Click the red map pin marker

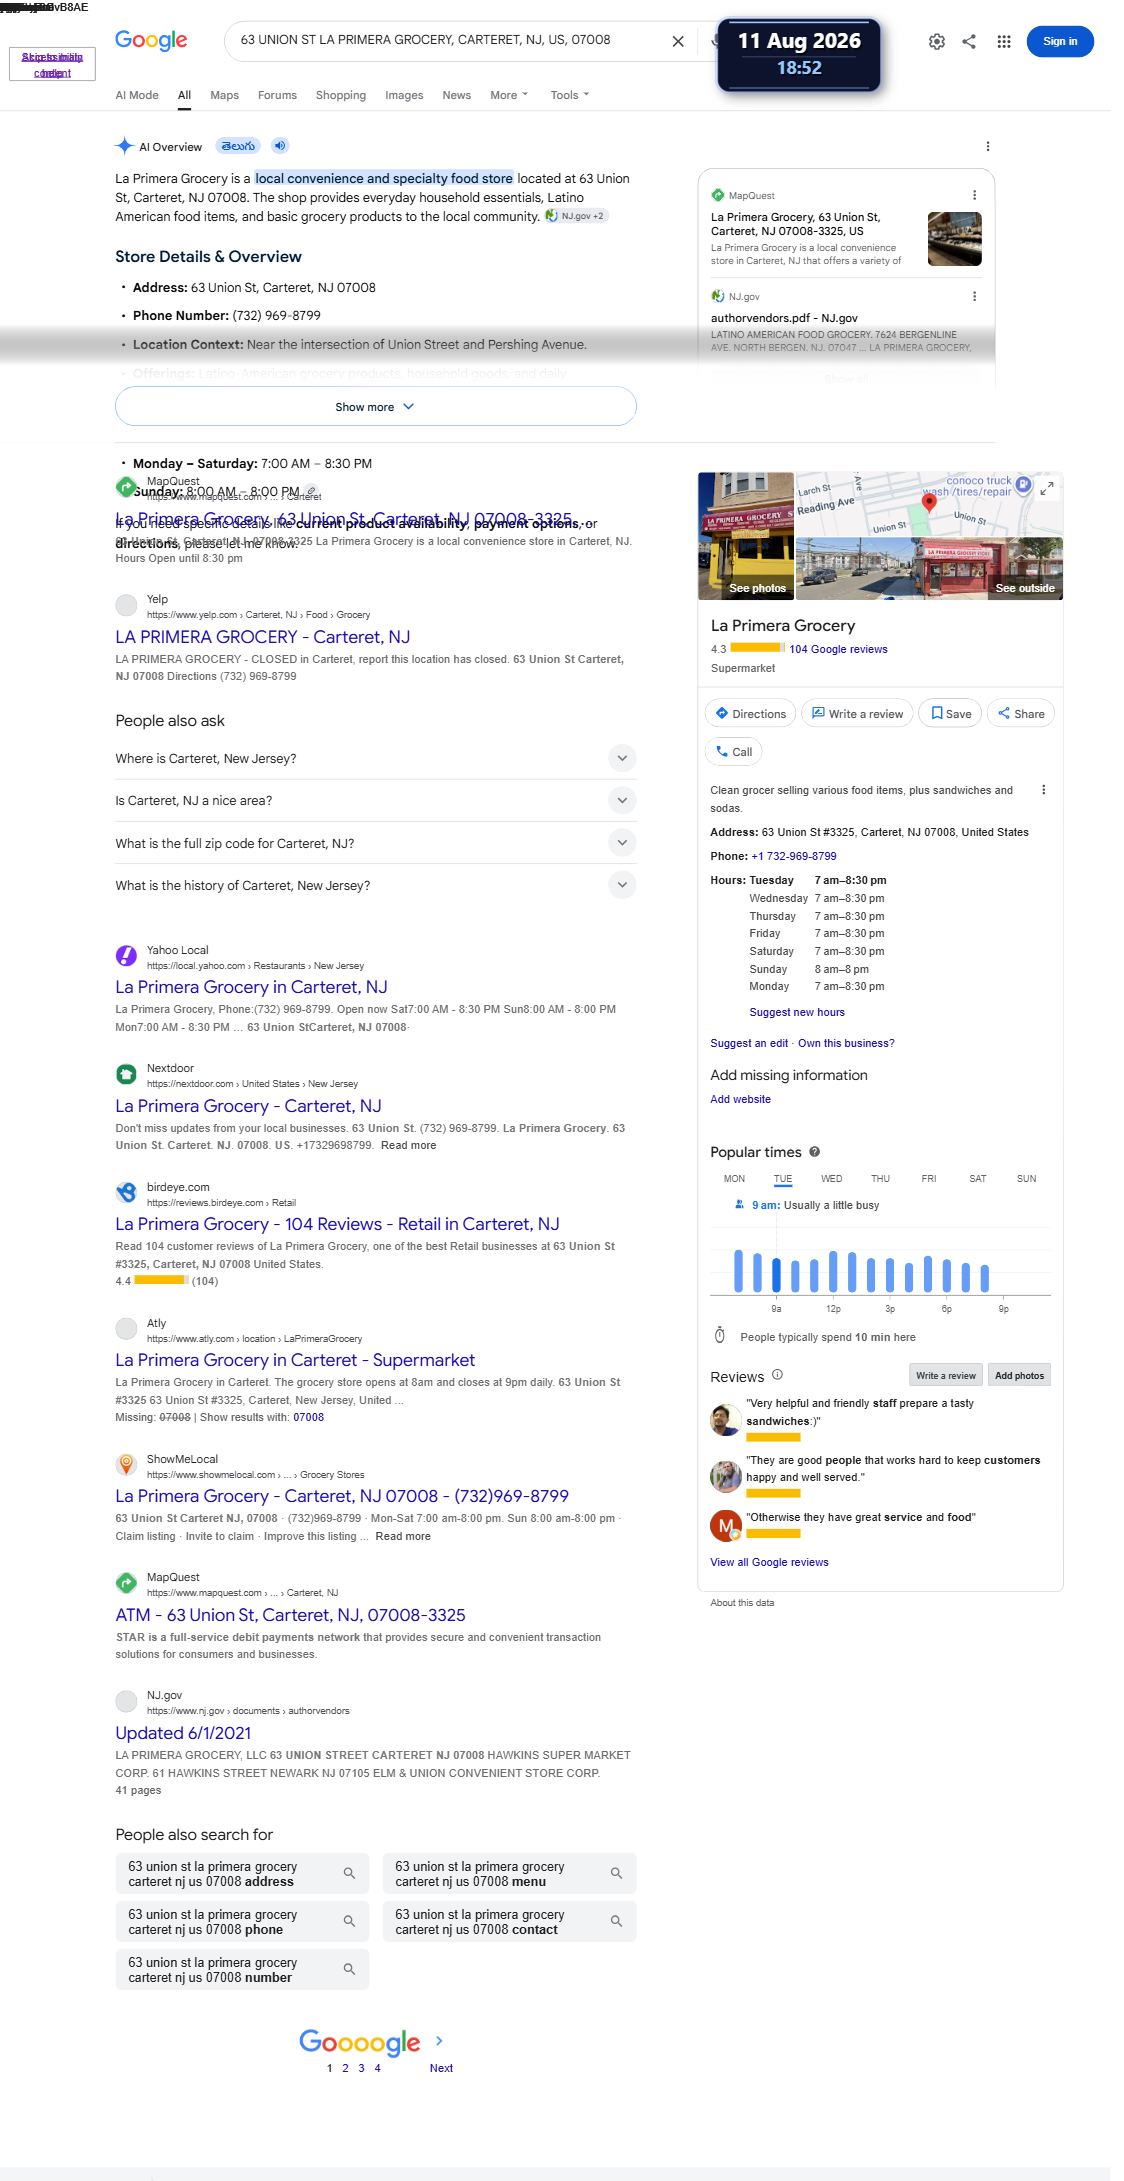(929, 502)
